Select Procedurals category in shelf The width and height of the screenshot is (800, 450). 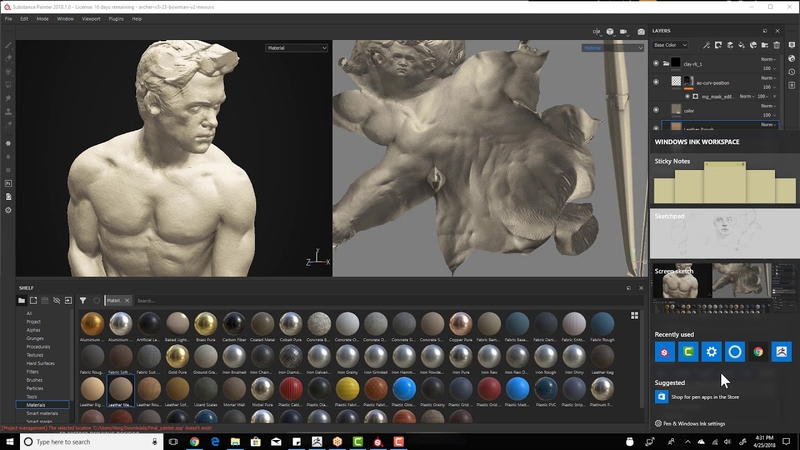coord(38,347)
